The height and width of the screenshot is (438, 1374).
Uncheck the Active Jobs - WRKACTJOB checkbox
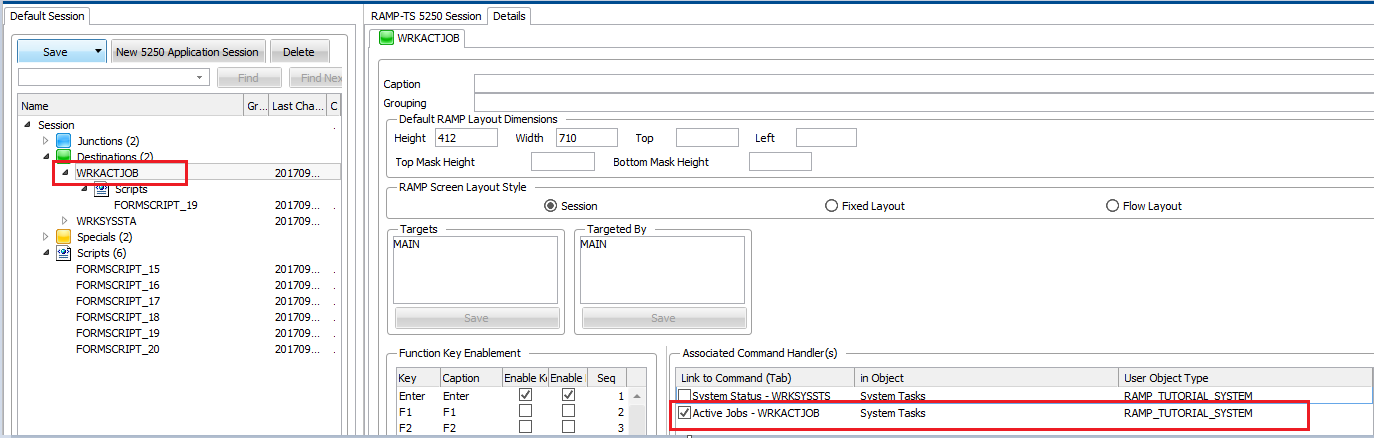coord(684,413)
